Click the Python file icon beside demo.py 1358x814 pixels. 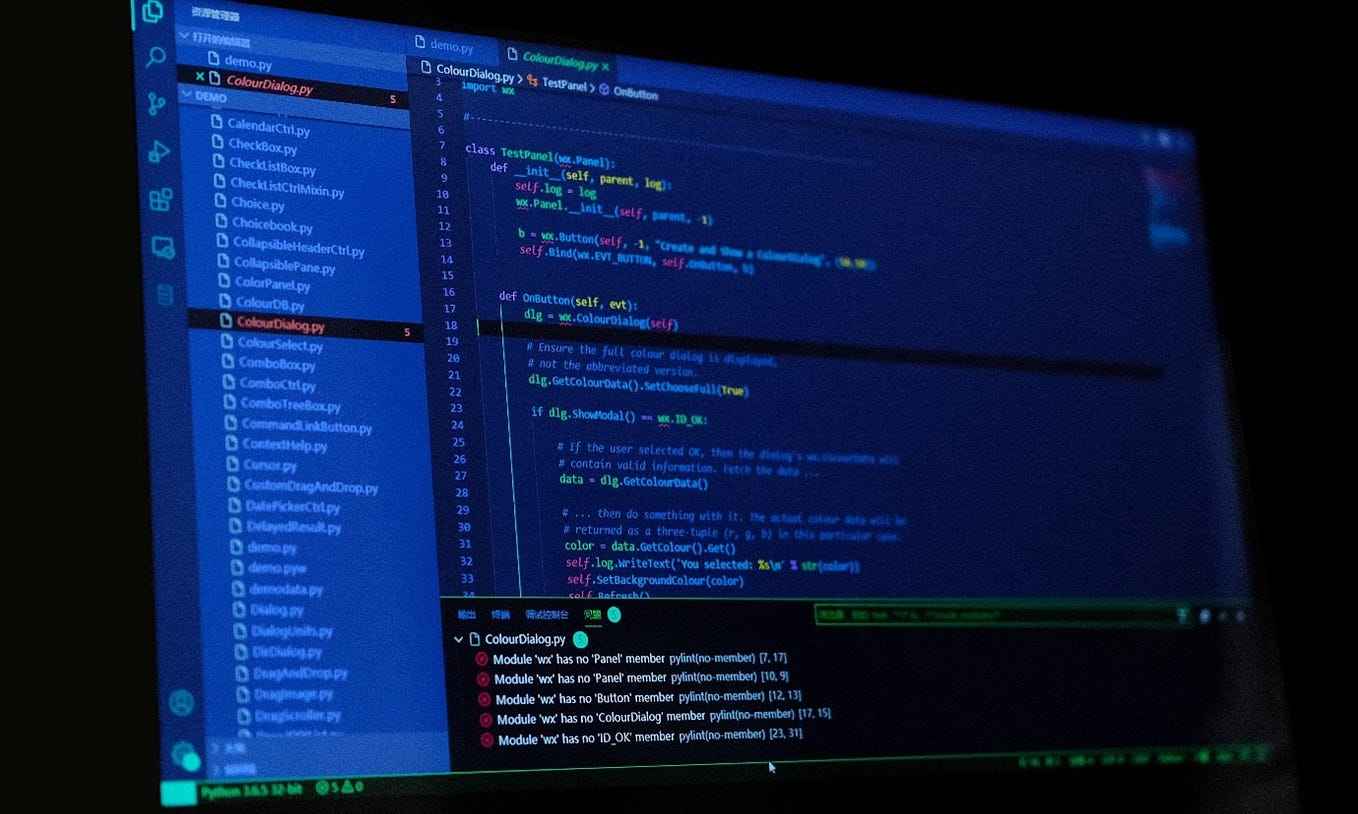(x=216, y=59)
